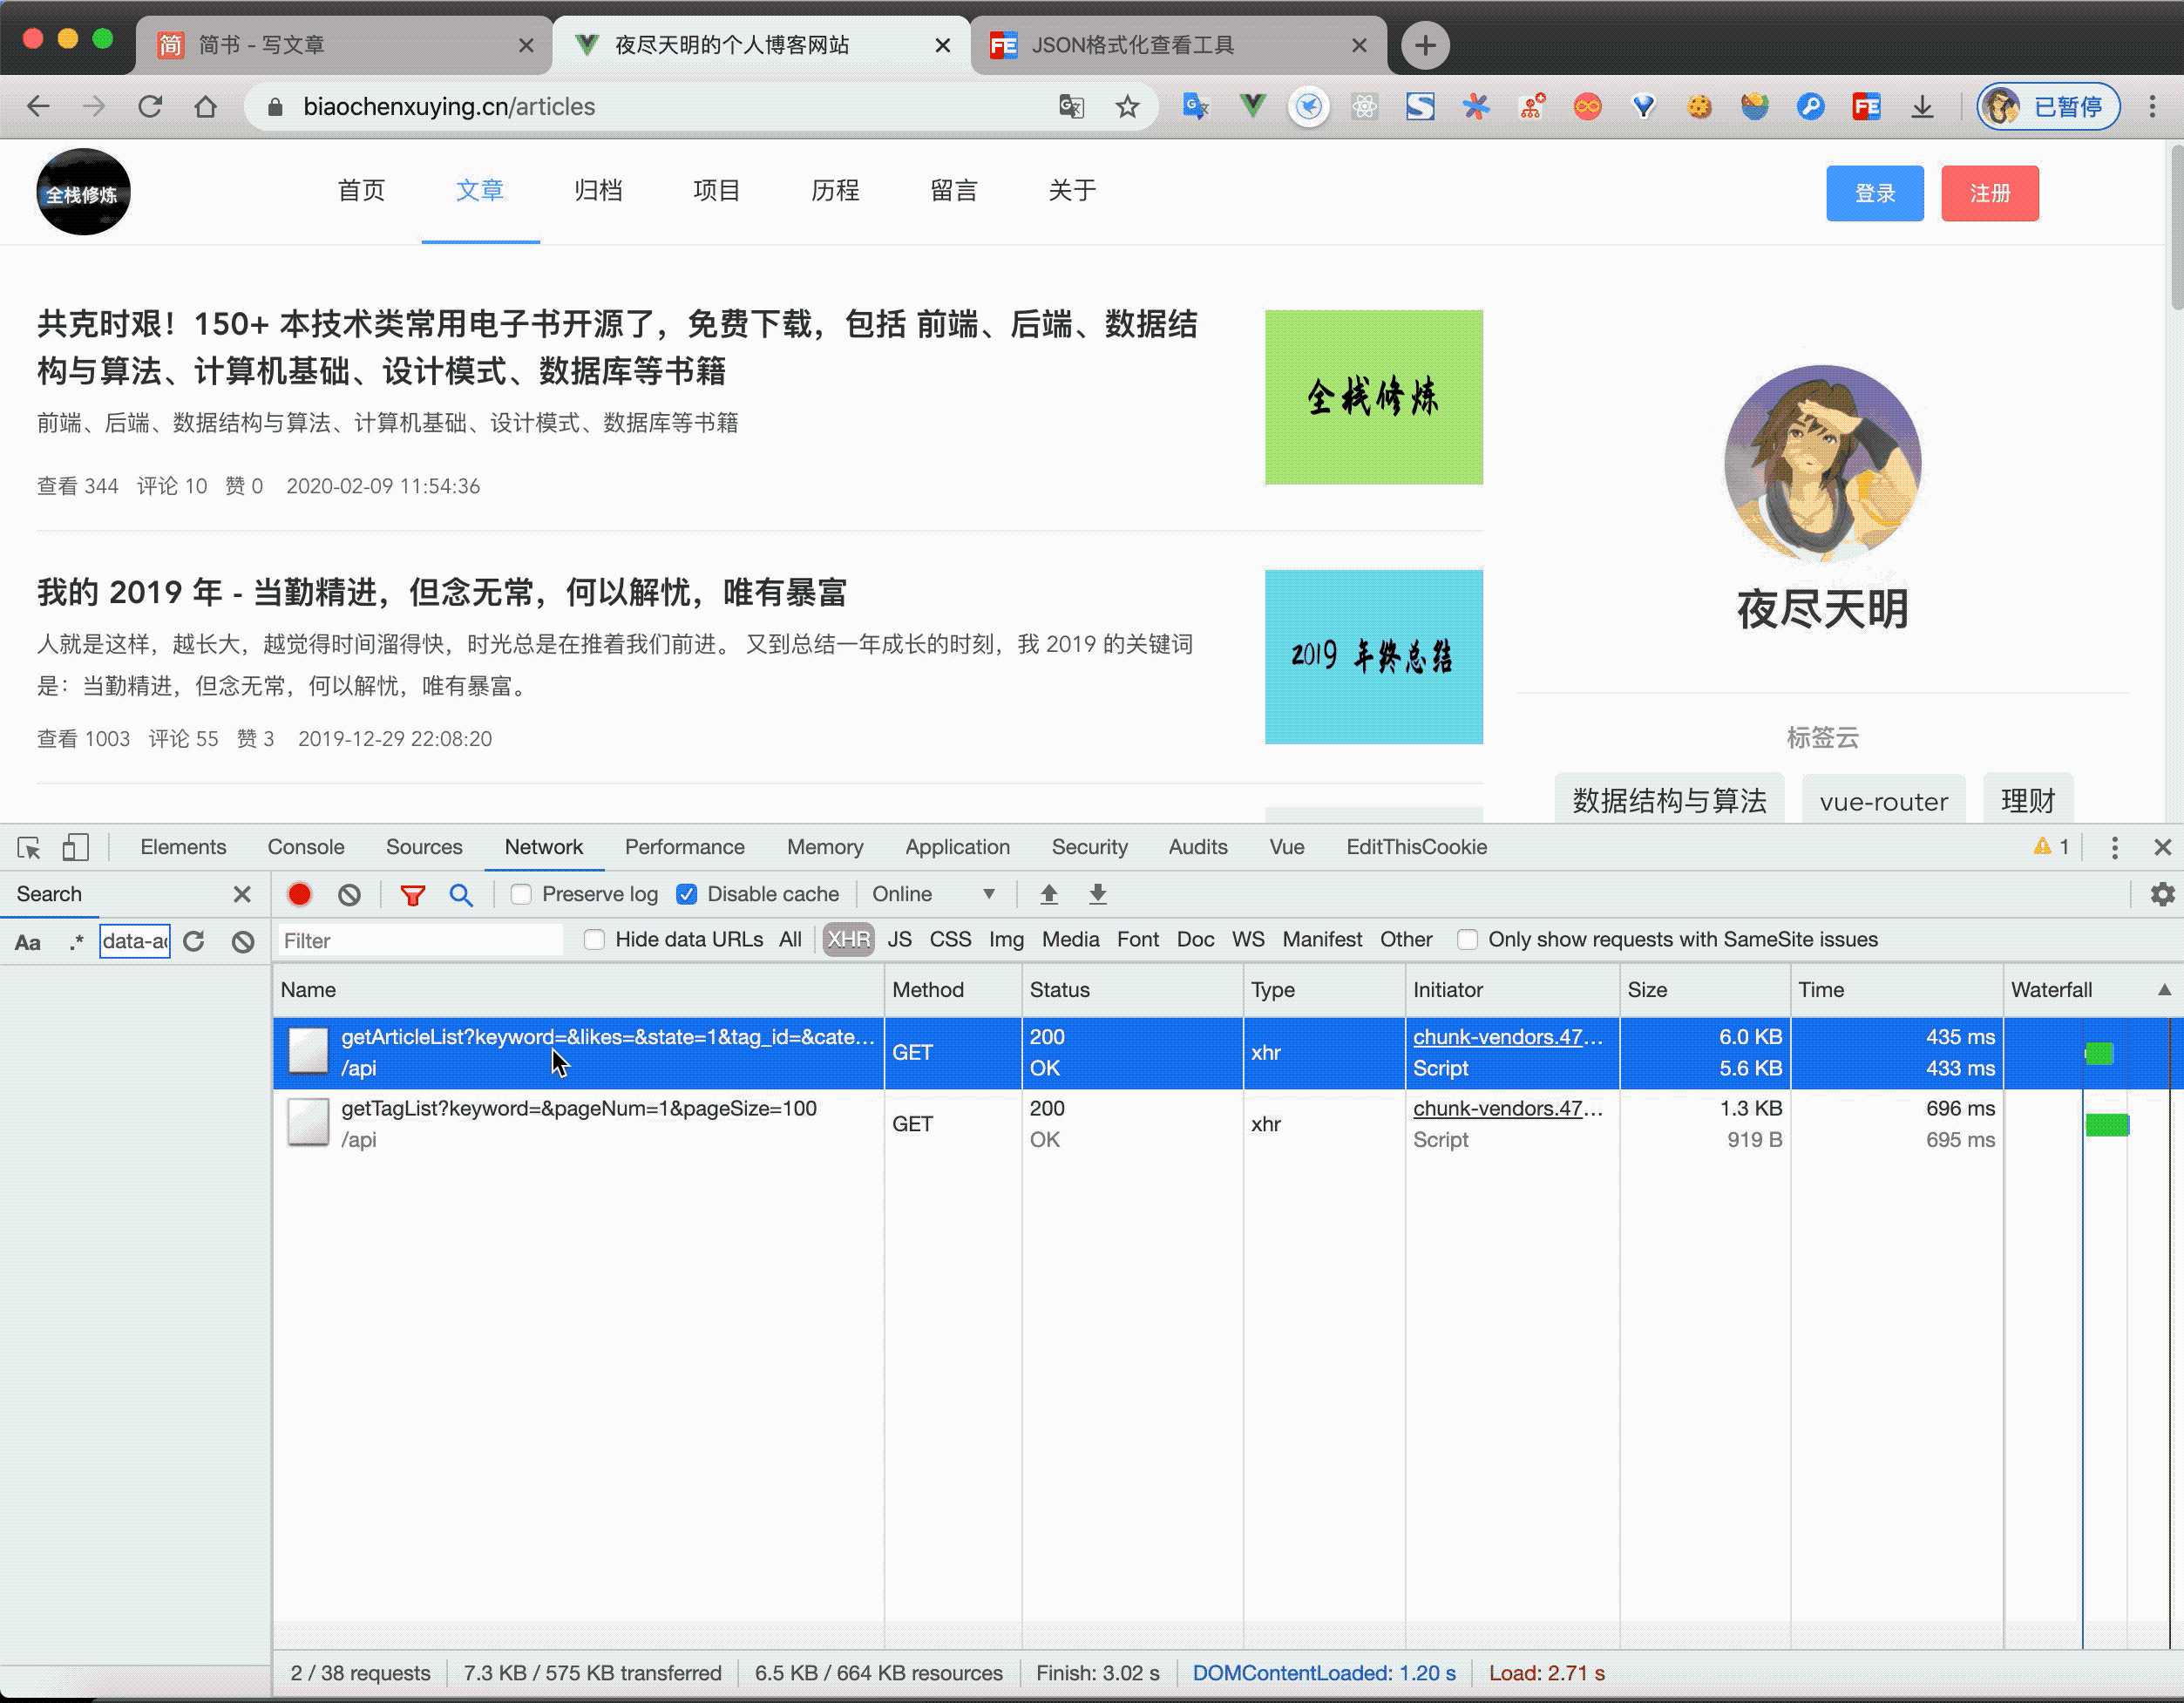The height and width of the screenshot is (1703, 2184).
Task: Click the clear network log icon
Action: tap(349, 893)
